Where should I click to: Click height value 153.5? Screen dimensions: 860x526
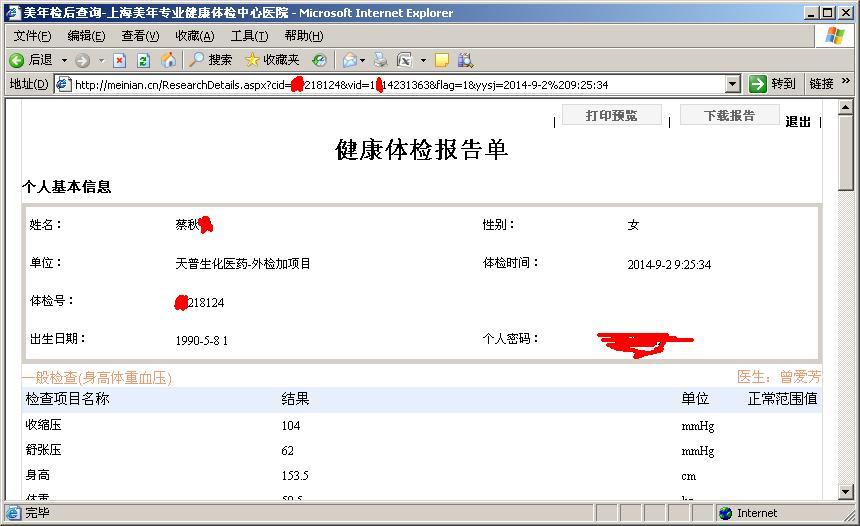click(295, 476)
